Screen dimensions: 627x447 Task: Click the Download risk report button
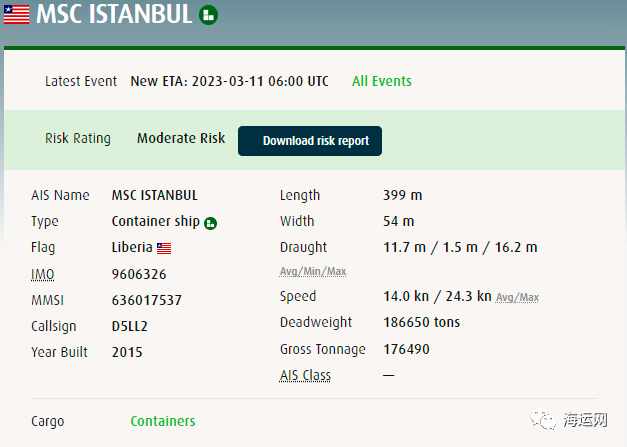point(310,141)
